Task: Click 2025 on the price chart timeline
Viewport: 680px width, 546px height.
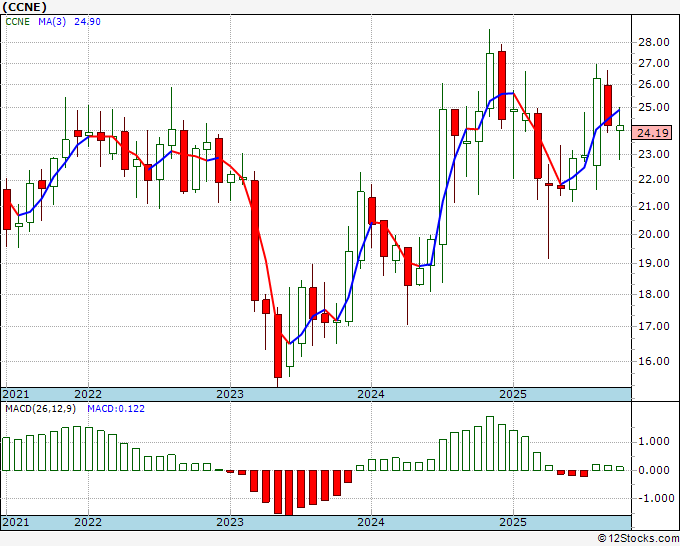Action: [x=513, y=394]
